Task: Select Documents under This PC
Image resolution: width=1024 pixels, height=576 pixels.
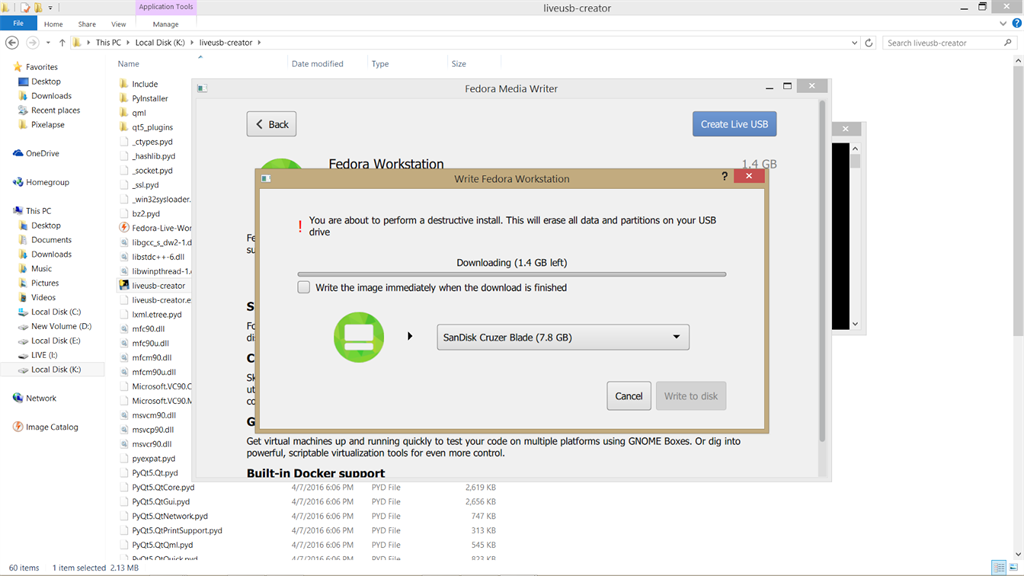Action: tap(52, 240)
